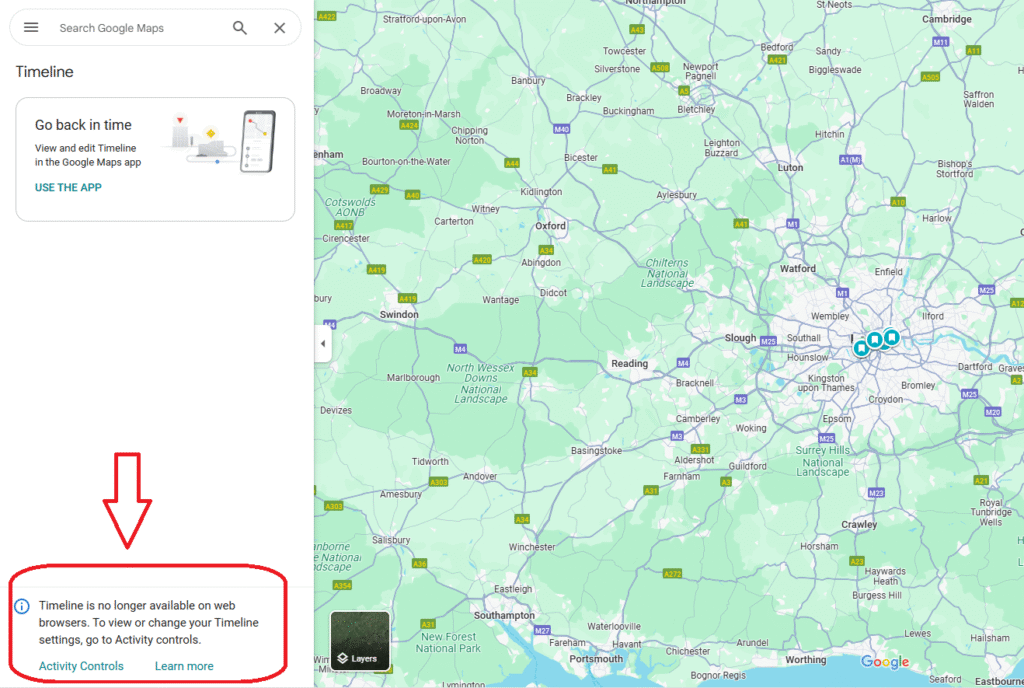This screenshot has height=688, width=1024.
Task: Click the Salisbury label on map
Action: coord(391,540)
